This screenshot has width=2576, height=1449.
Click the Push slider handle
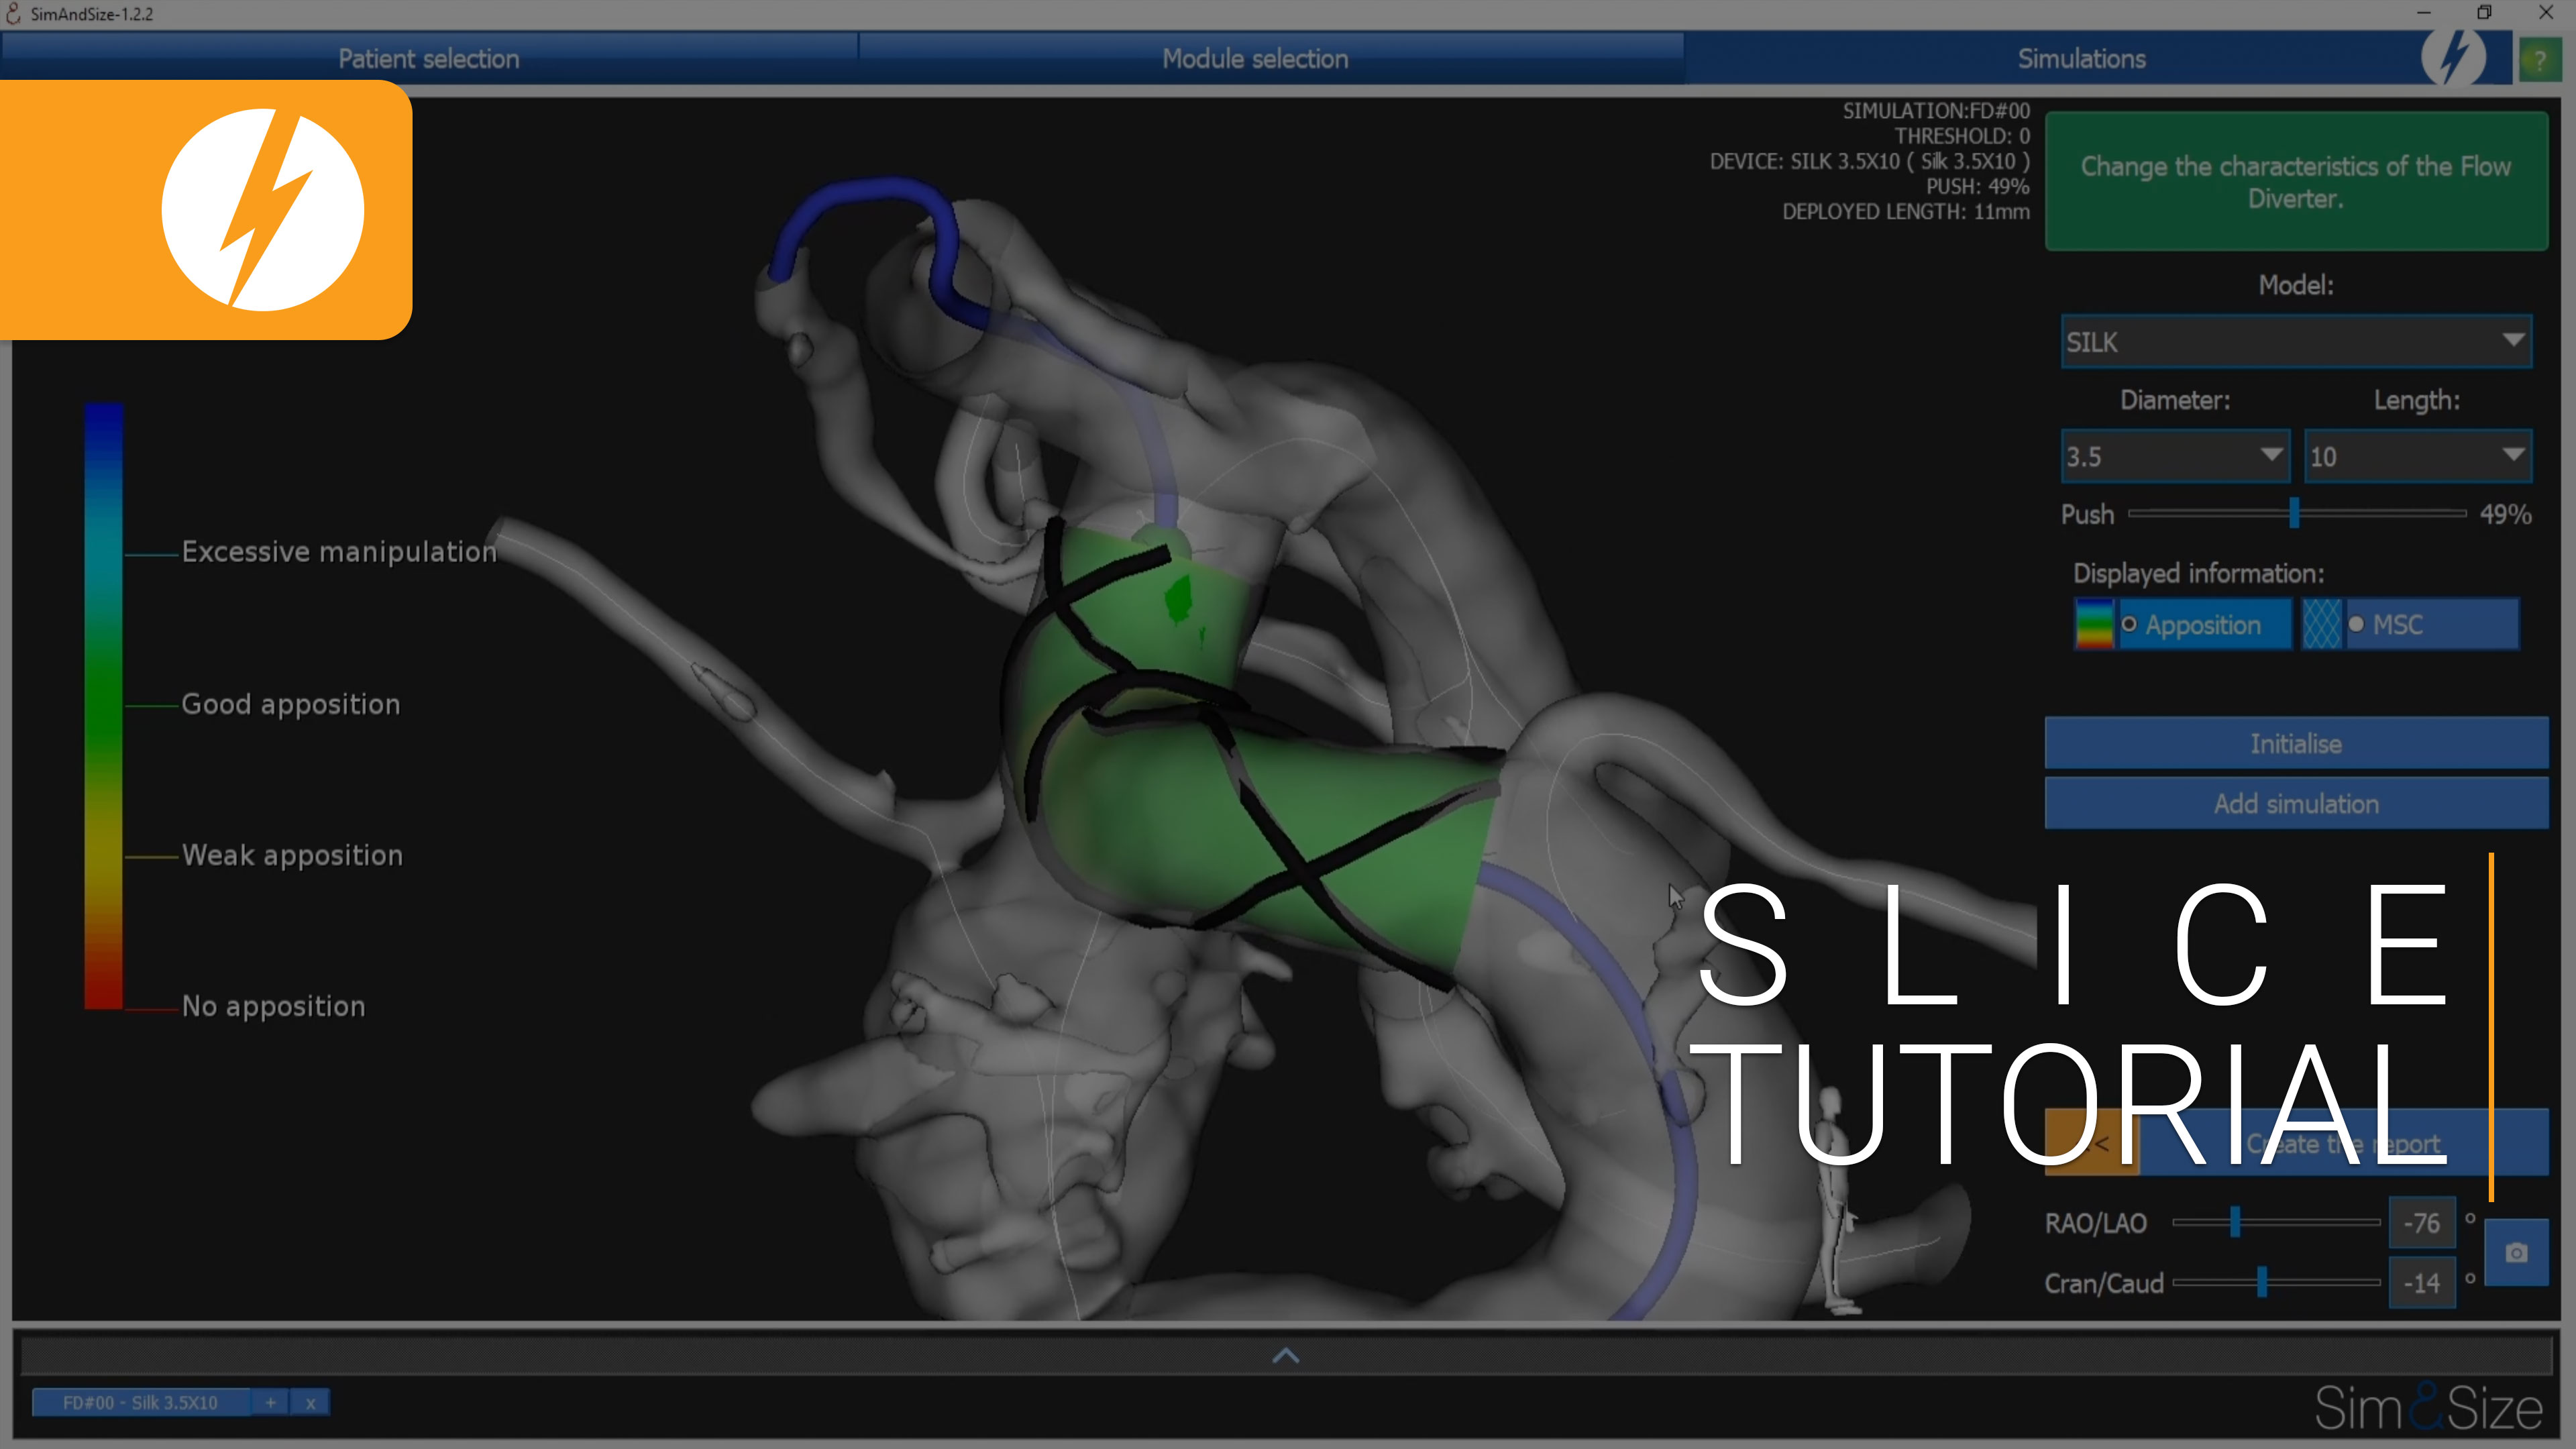point(2294,513)
